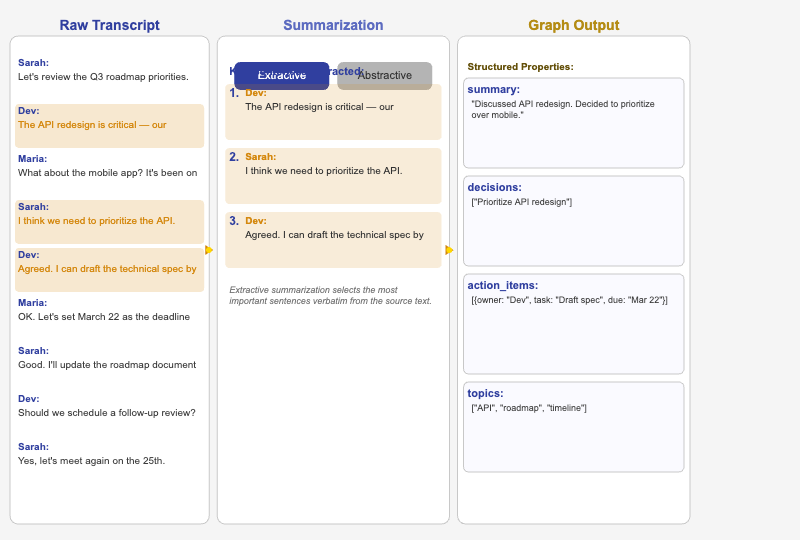Click the arrow between Transcript and Summarization panels
The width and height of the screenshot is (800, 540).
click(x=209, y=250)
